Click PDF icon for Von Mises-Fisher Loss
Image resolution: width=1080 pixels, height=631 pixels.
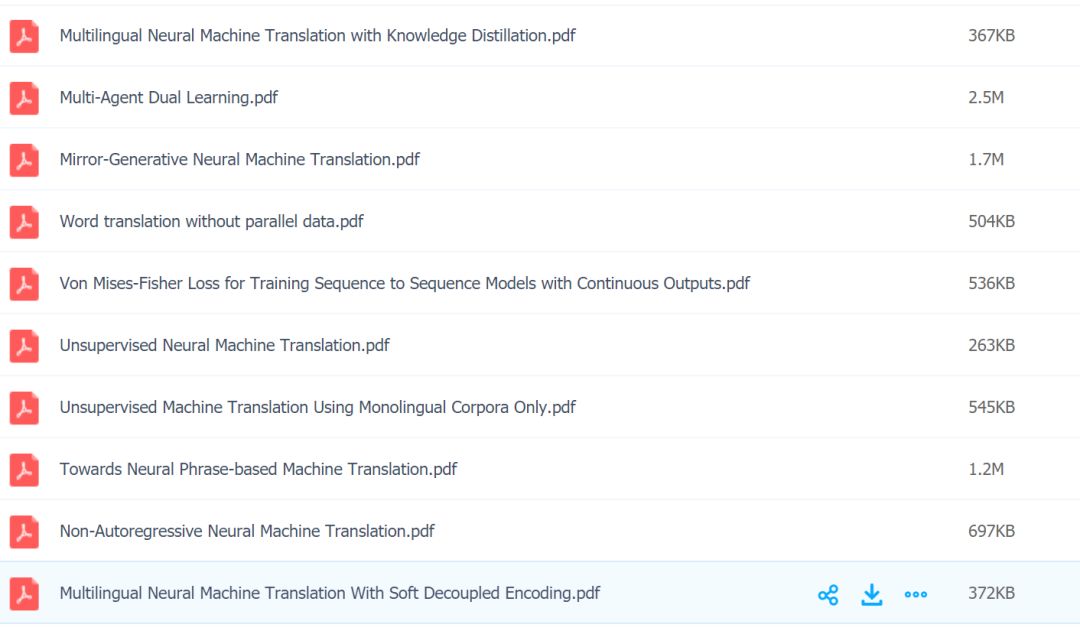click(x=24, y=284)
